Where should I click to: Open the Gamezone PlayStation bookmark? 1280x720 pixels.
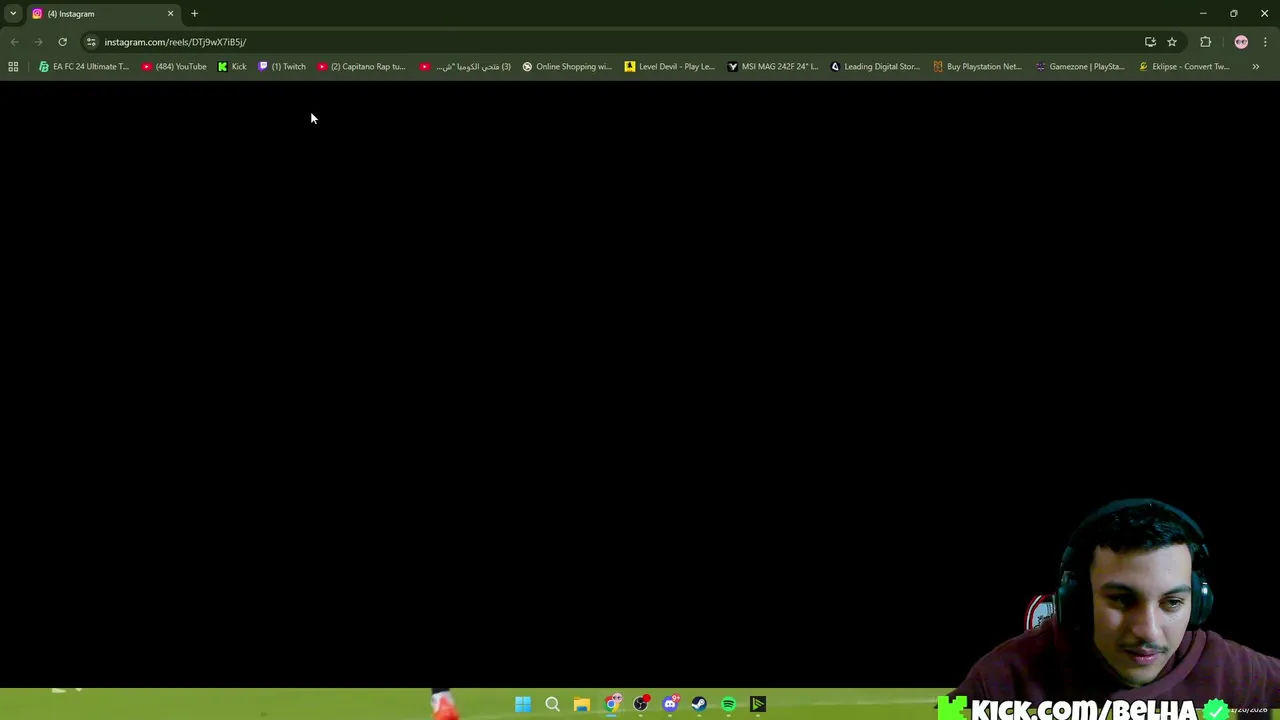pyautogui.click(x=1080, y=67)
